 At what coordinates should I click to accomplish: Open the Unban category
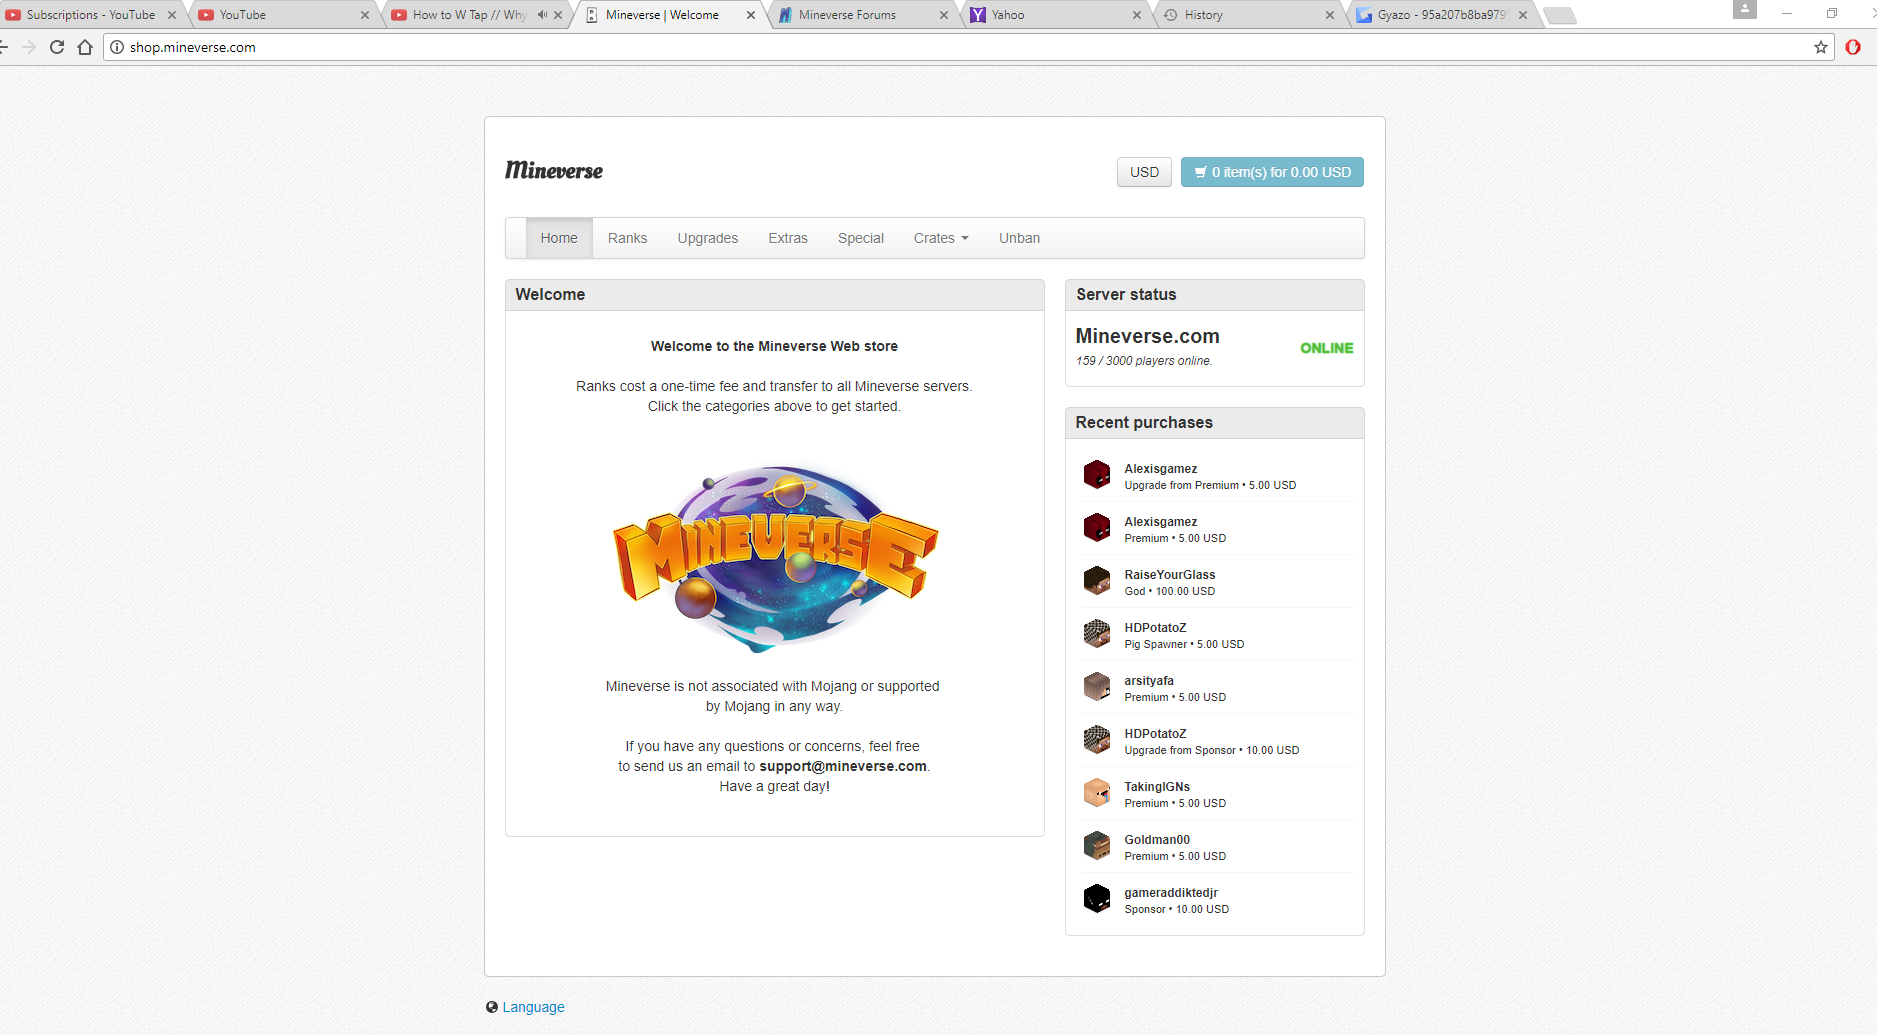1019,238
